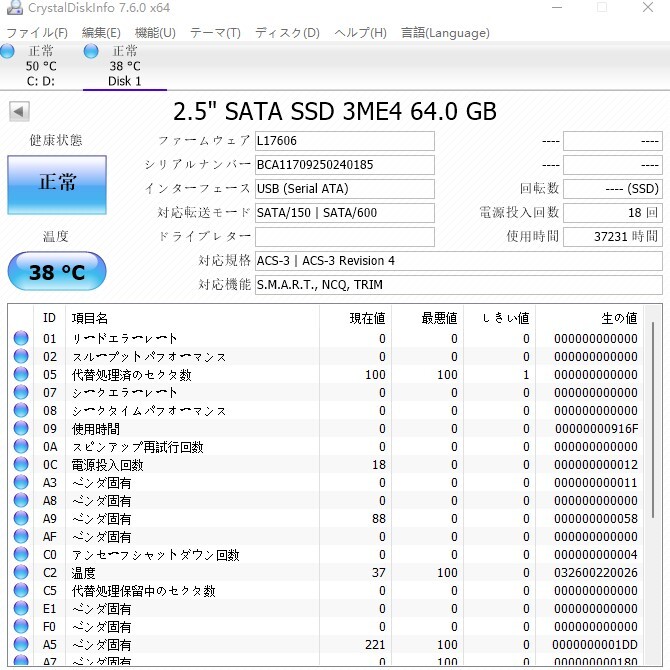Click the blue status orb for Disk 1

(x=91, y=51)
